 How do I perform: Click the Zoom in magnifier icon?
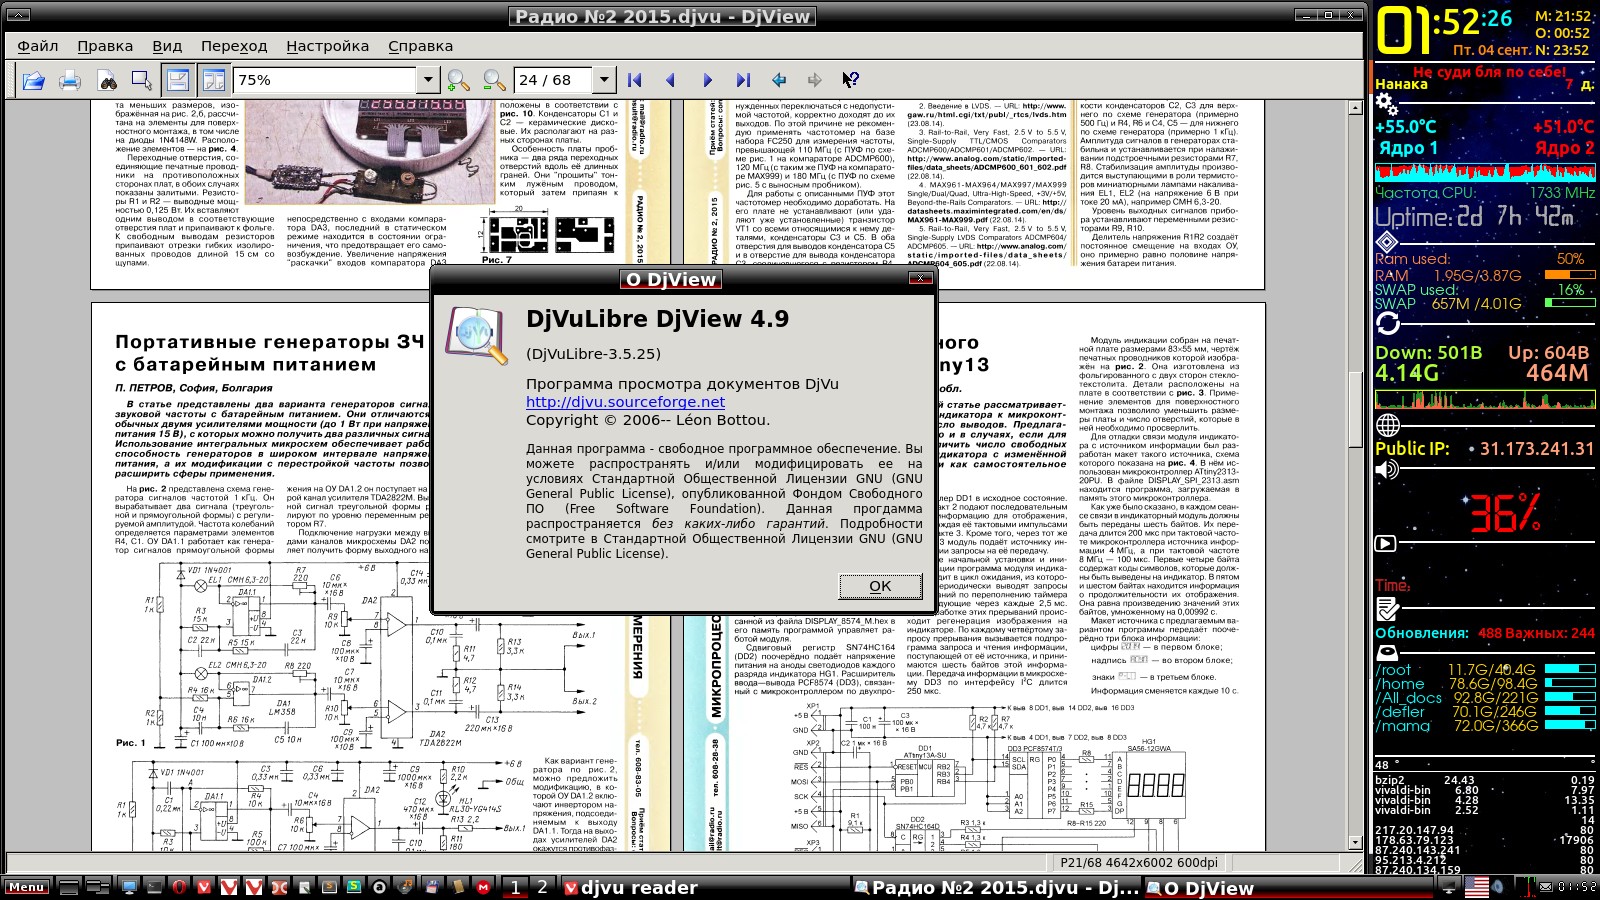458,80
